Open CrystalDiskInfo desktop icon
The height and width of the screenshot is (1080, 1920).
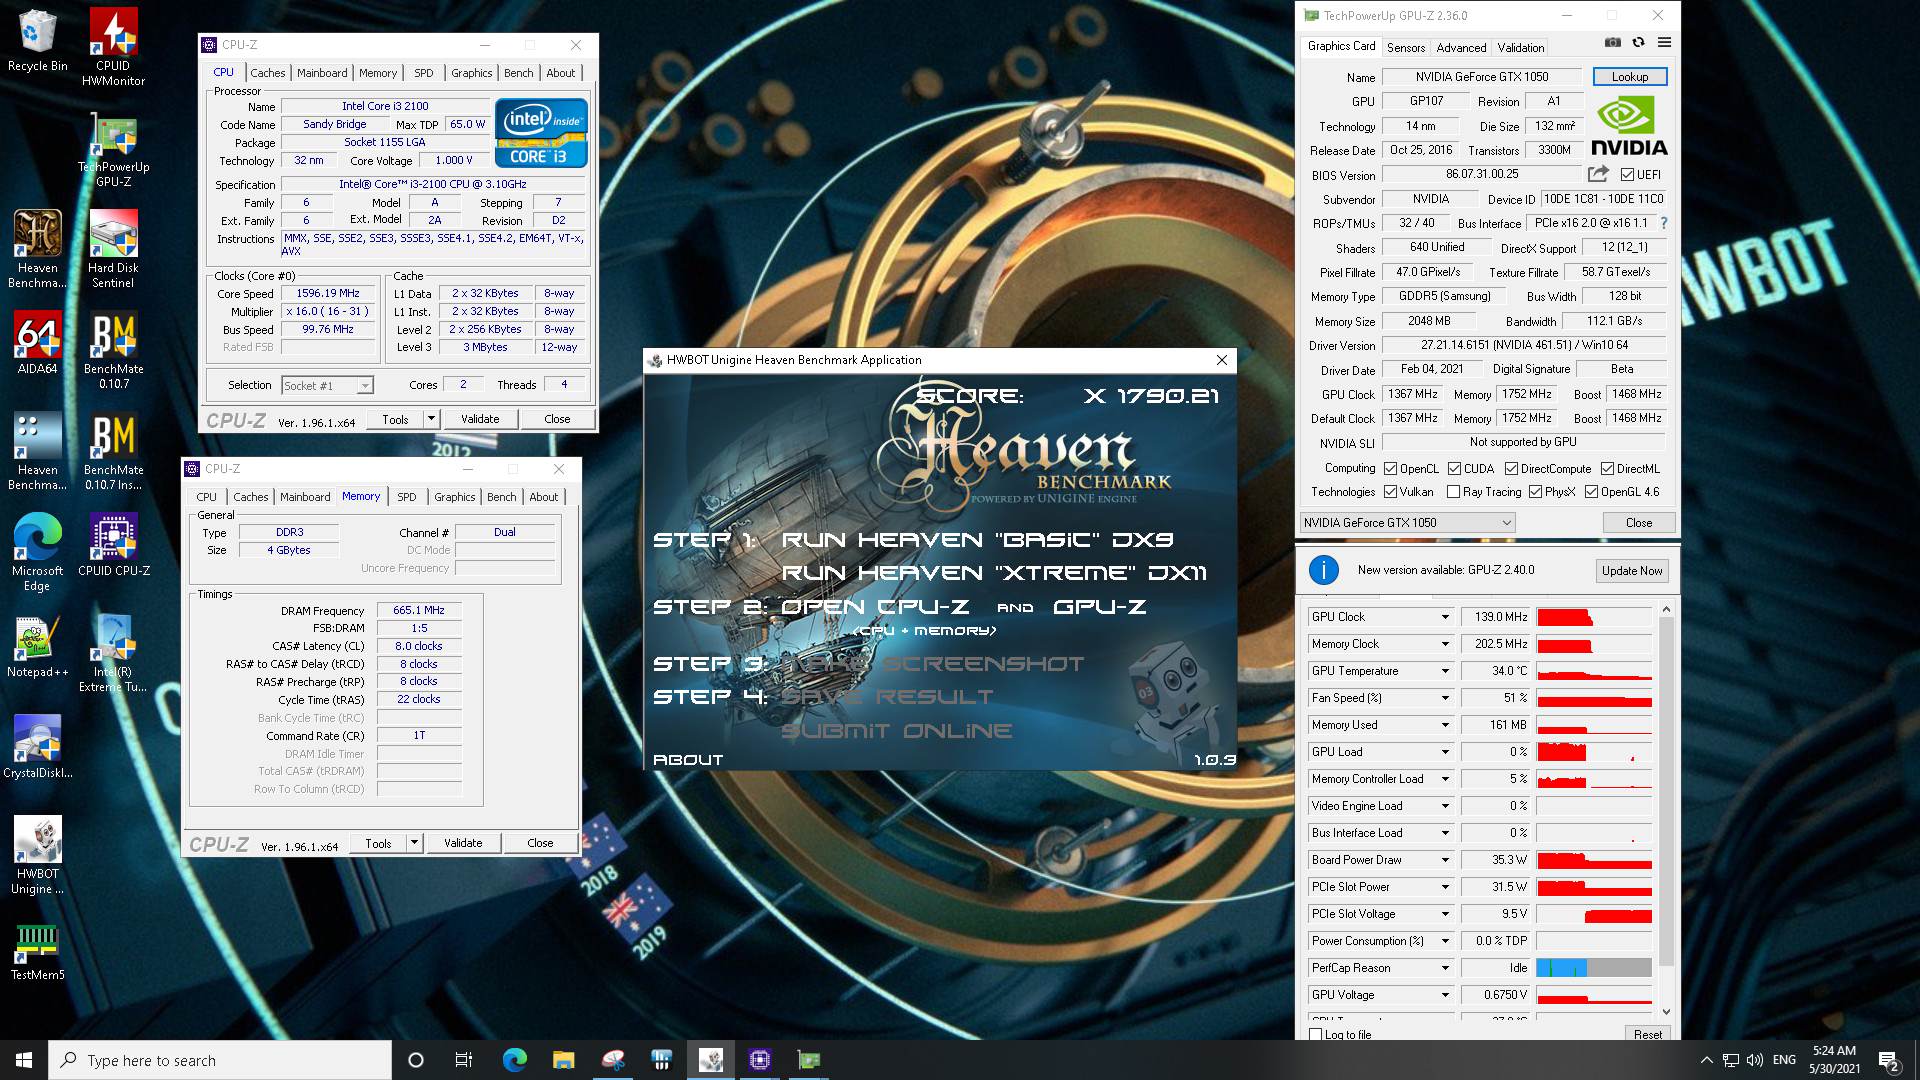click(x=37, y=747)
